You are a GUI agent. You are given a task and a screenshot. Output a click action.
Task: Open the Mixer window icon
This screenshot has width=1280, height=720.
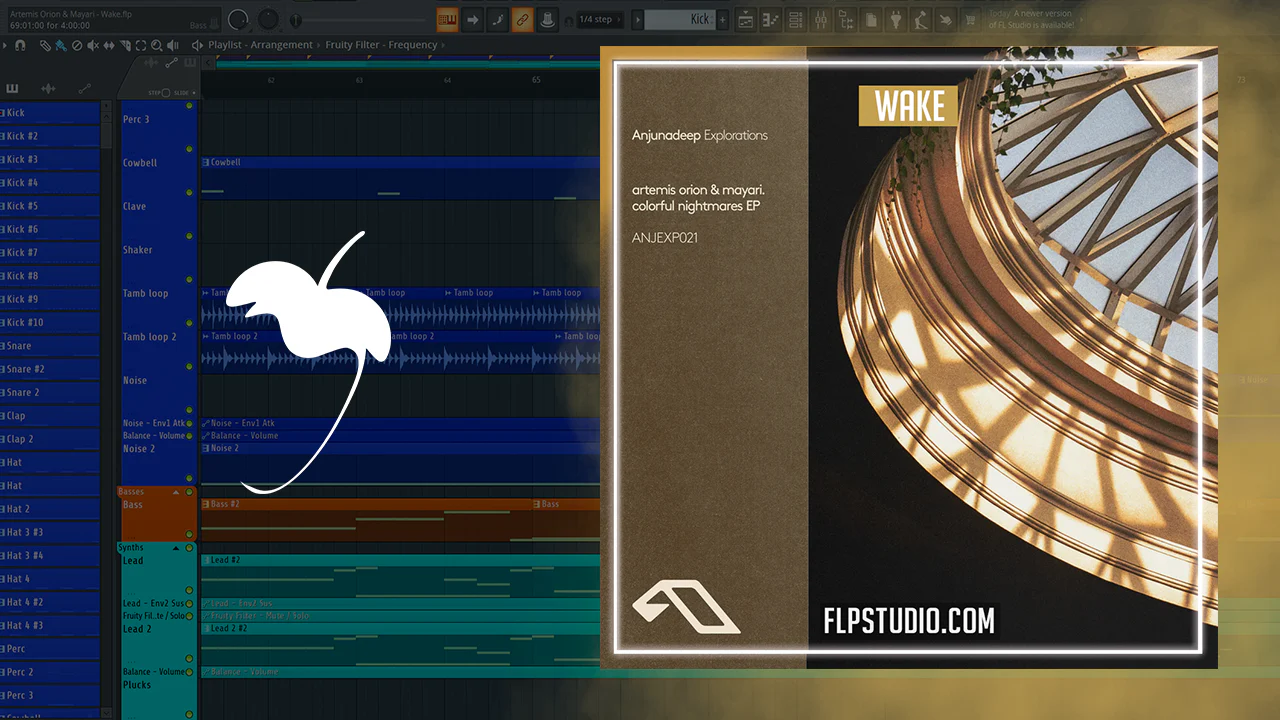pos(820,19)
